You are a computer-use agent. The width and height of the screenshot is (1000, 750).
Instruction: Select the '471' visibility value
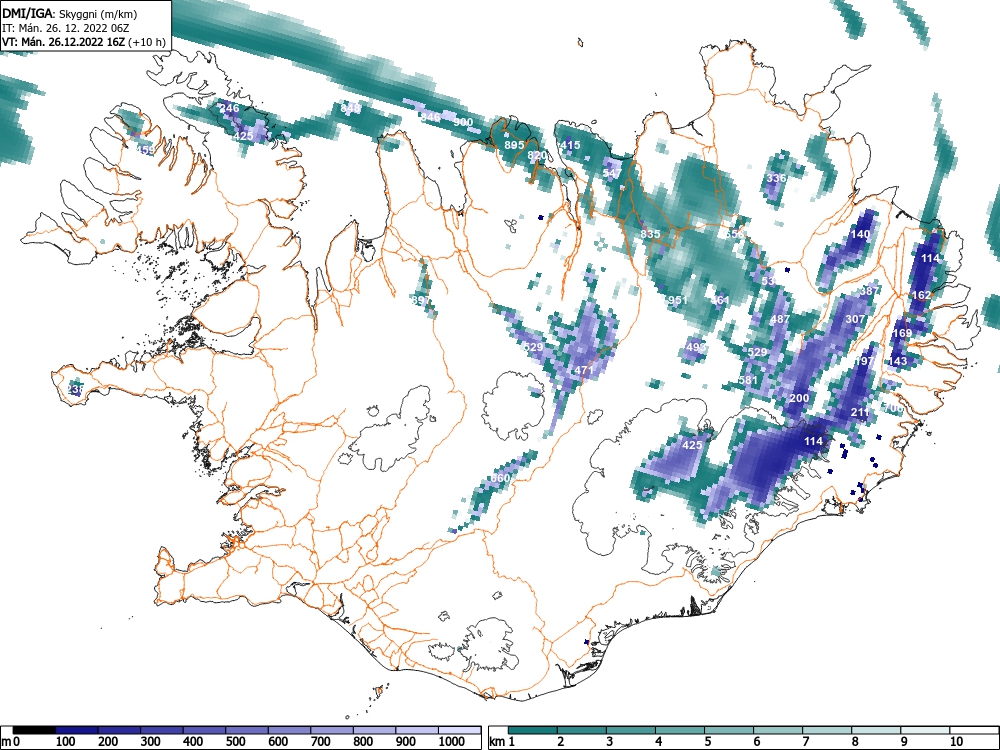point(584,370)
